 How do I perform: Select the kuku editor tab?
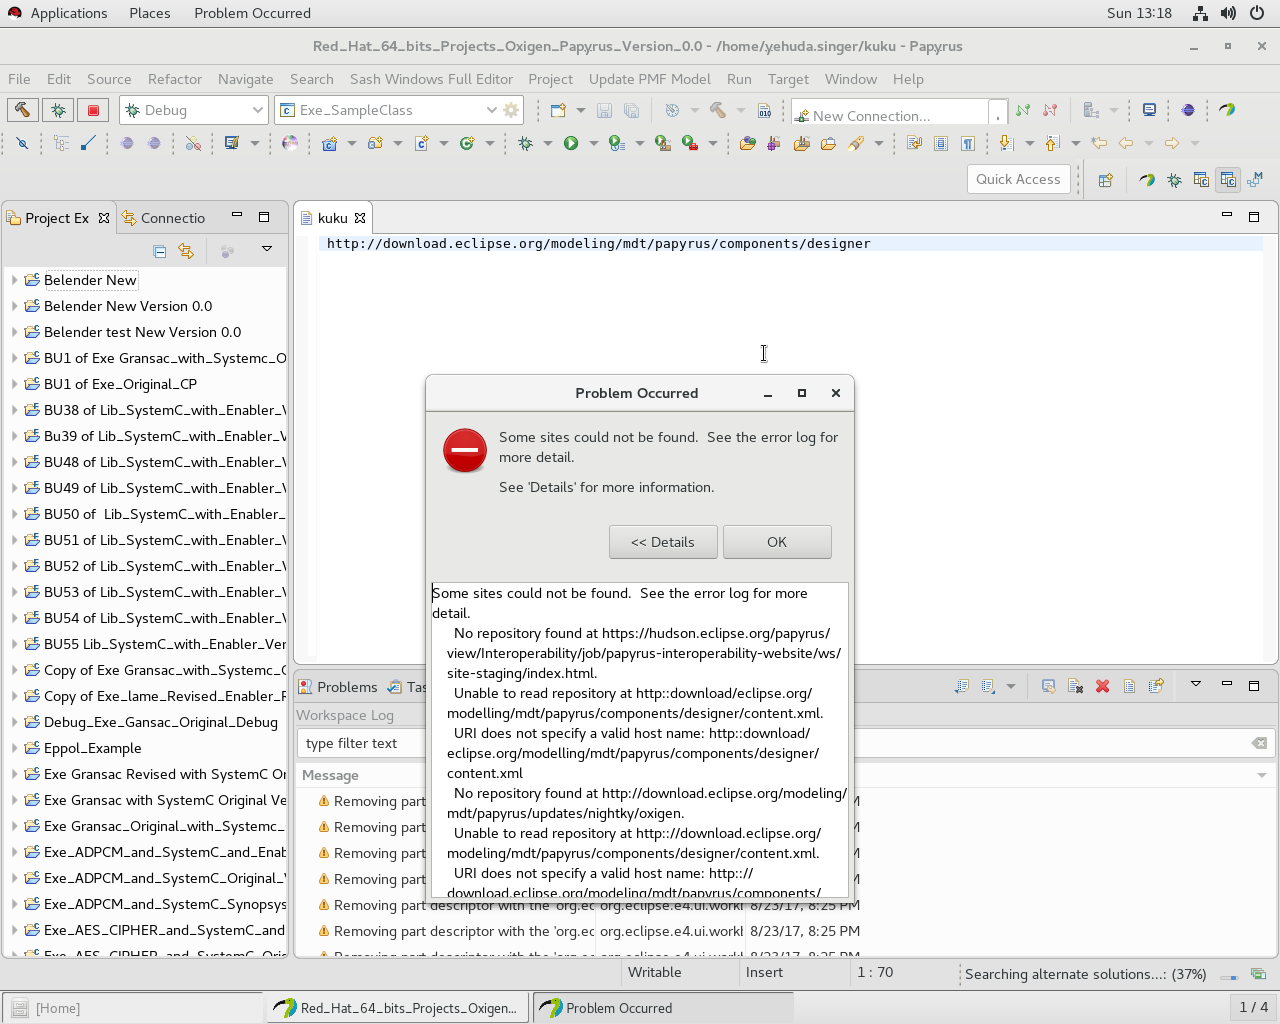[332, 218]
